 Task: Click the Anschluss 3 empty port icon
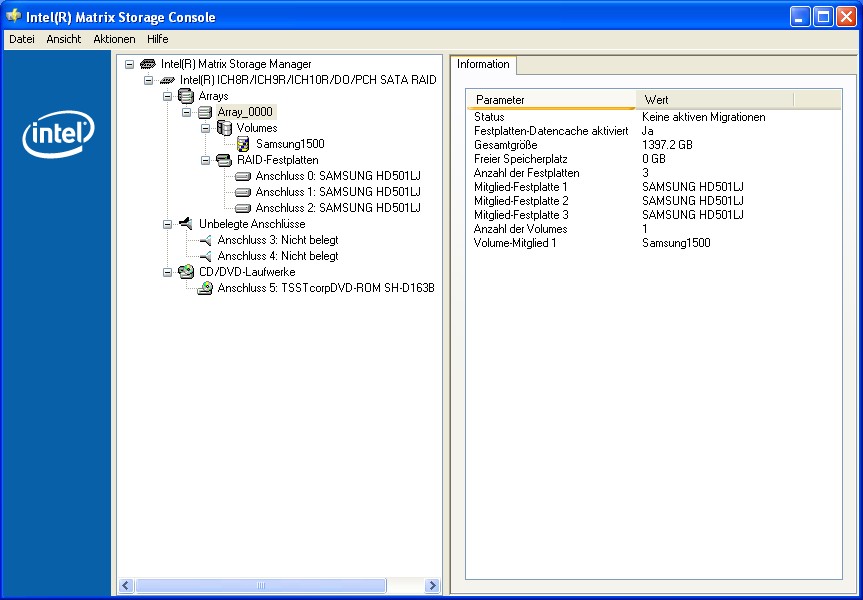(x=205, y=241)
